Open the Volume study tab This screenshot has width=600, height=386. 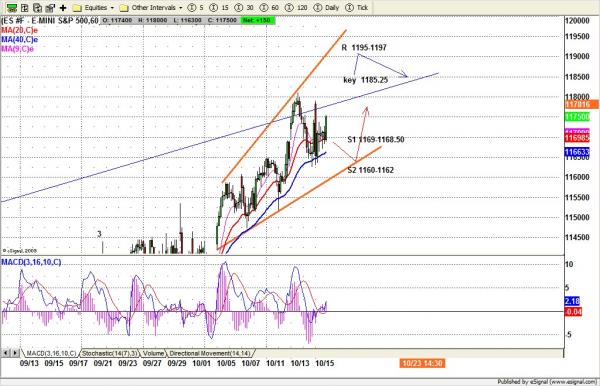coord(153,353)
